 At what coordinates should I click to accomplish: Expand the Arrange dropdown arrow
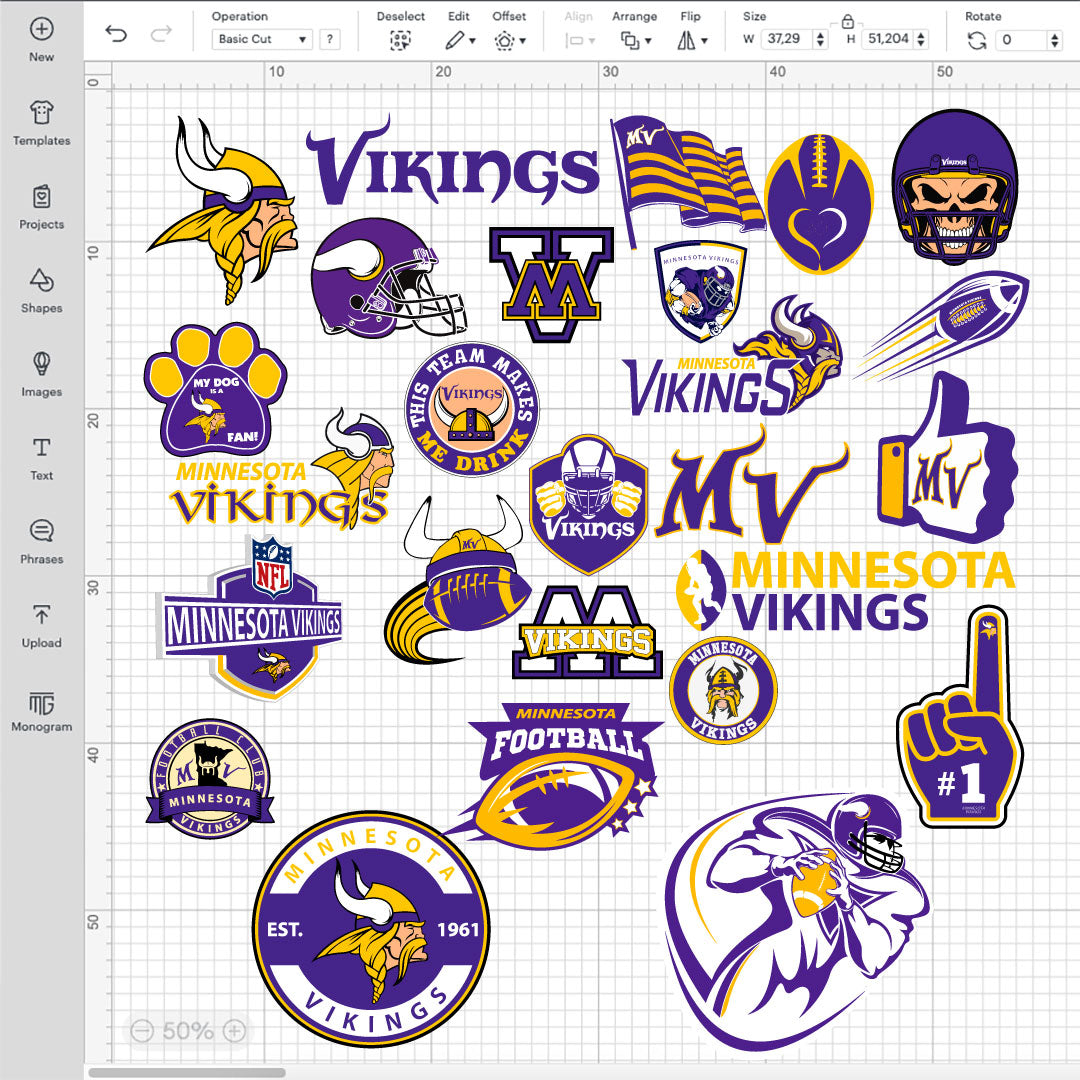tap(648, 41)
